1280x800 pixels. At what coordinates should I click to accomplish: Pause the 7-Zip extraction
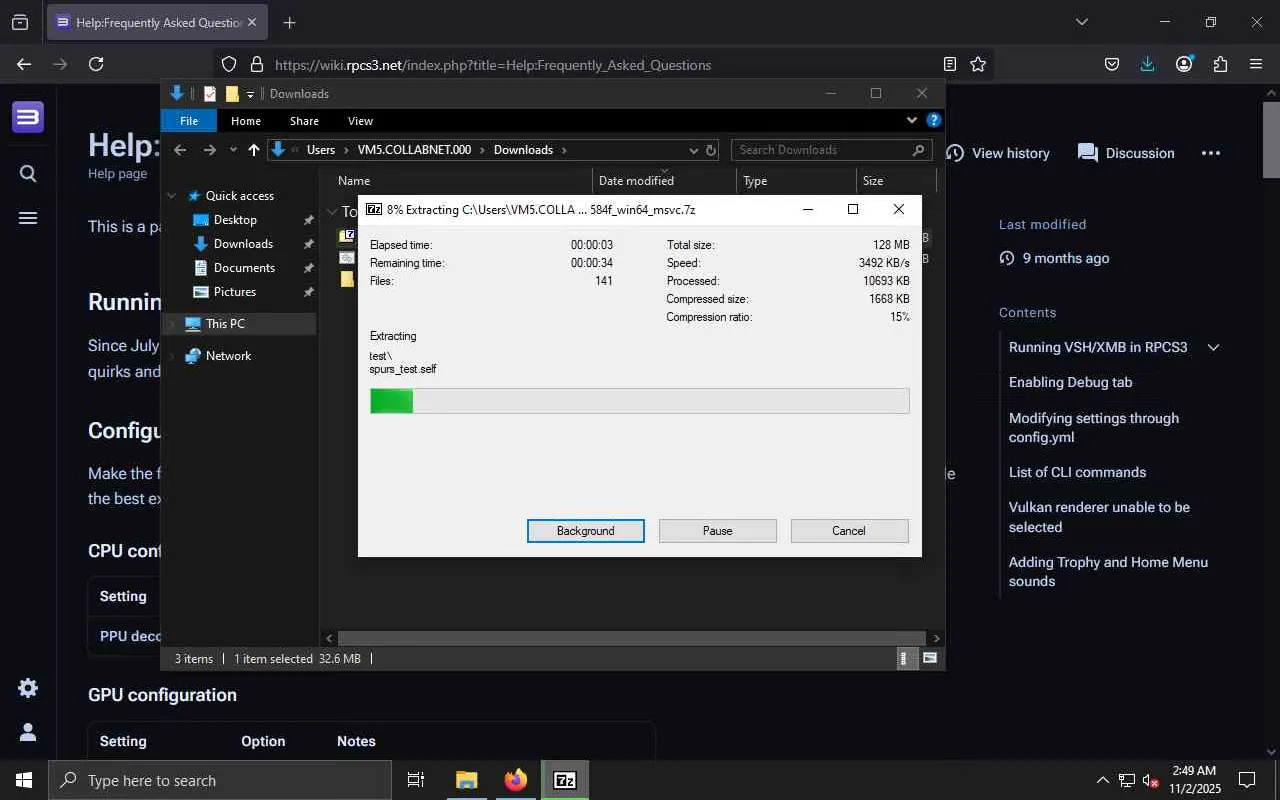[x=717, y=531]
